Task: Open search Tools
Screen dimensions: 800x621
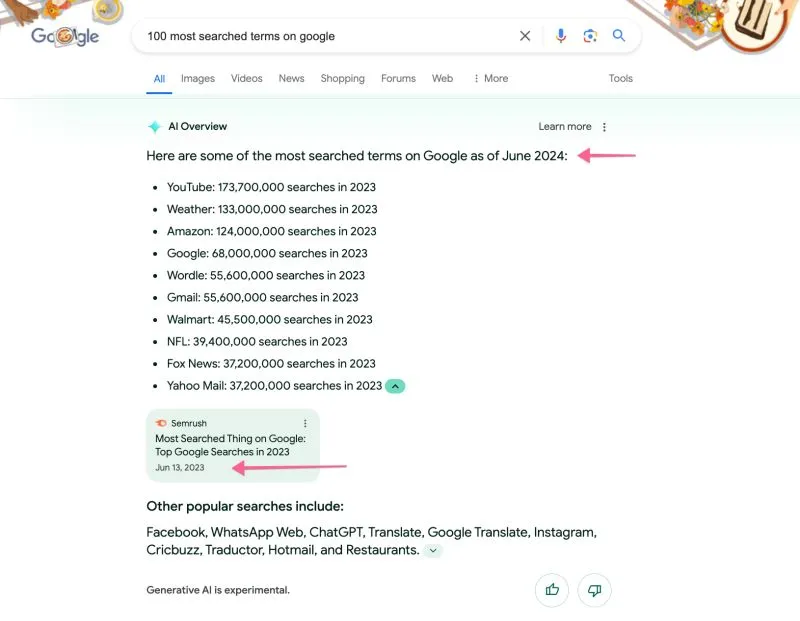Action: pyautogui.click(x=620, y=78)
